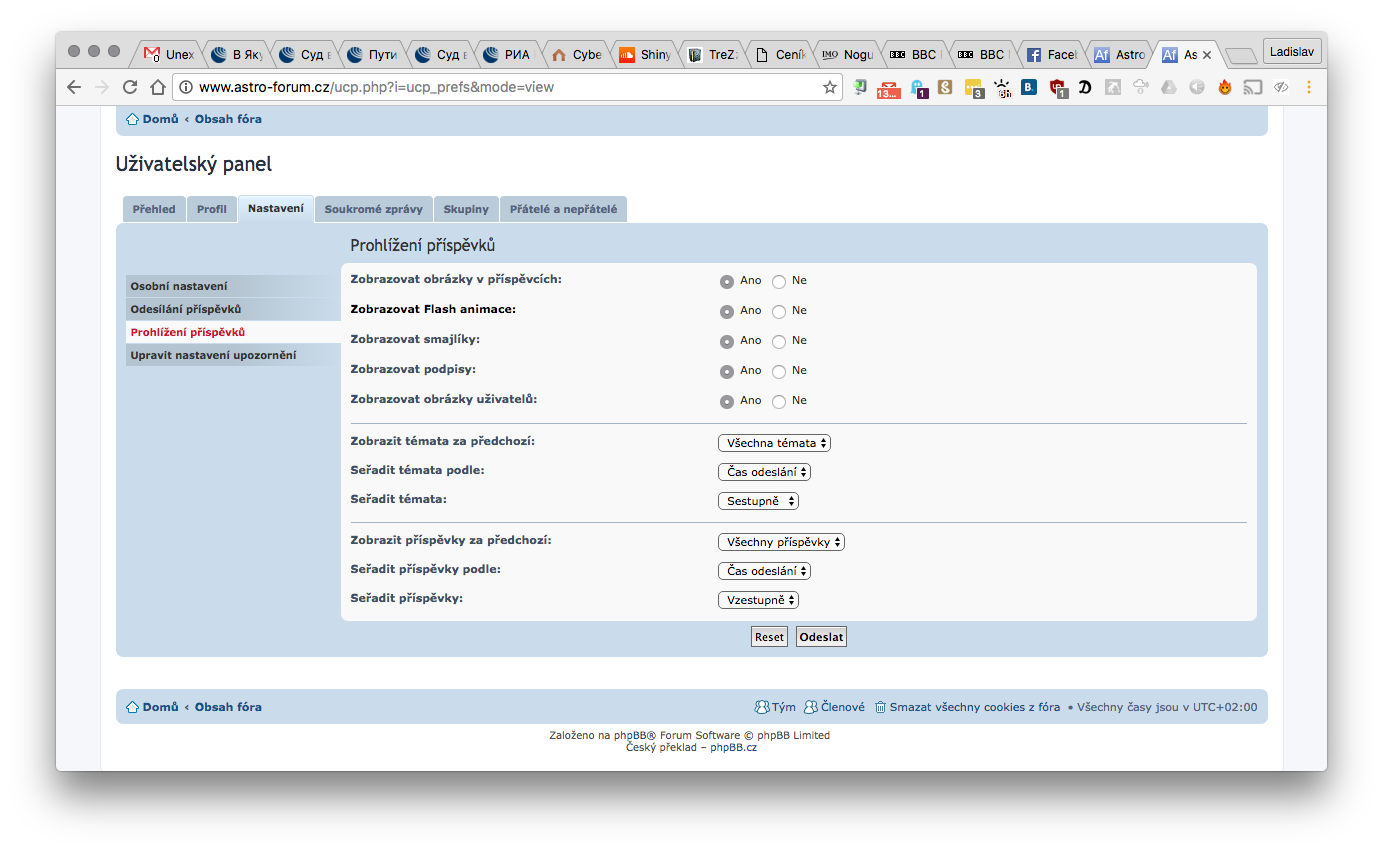
Task: Select Ano for Zobrazovat obrázky uživatelů
Action: [727, 401]
